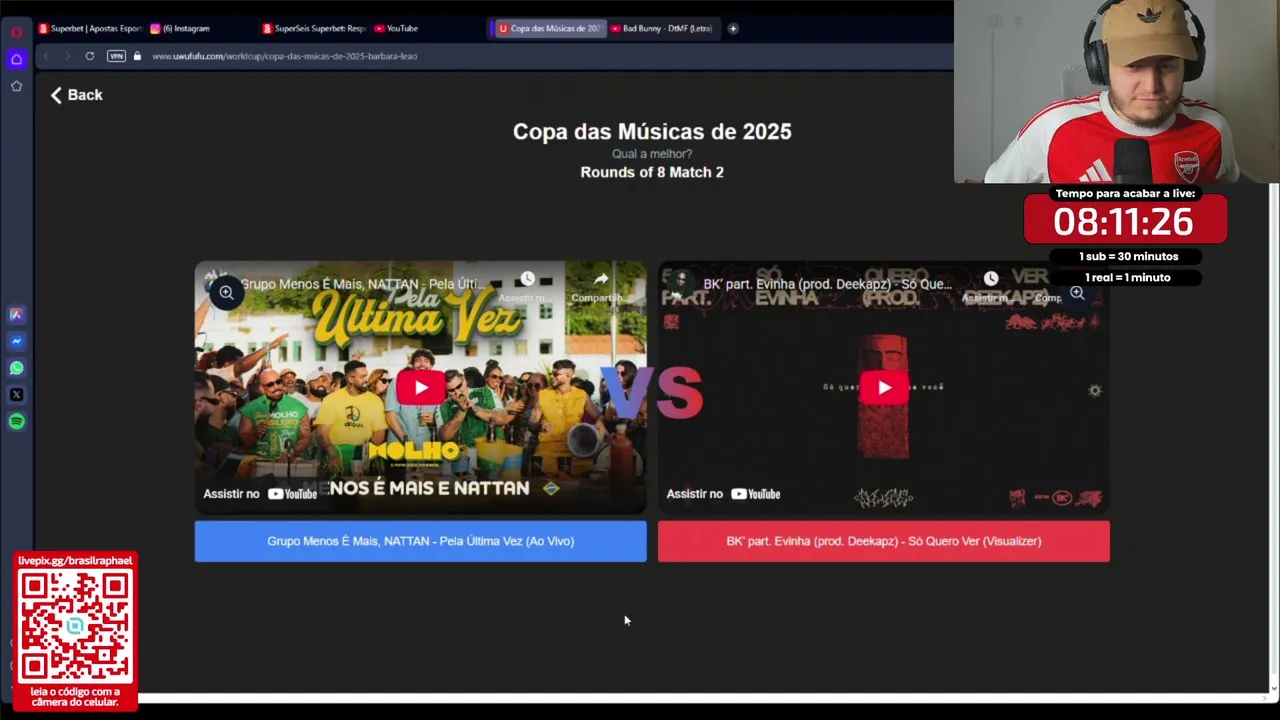This screenshot has height=720, width=1280.
Task: Switch to Bad Bunny - DtMF (Letra) tab
Action: coord(662,28)
